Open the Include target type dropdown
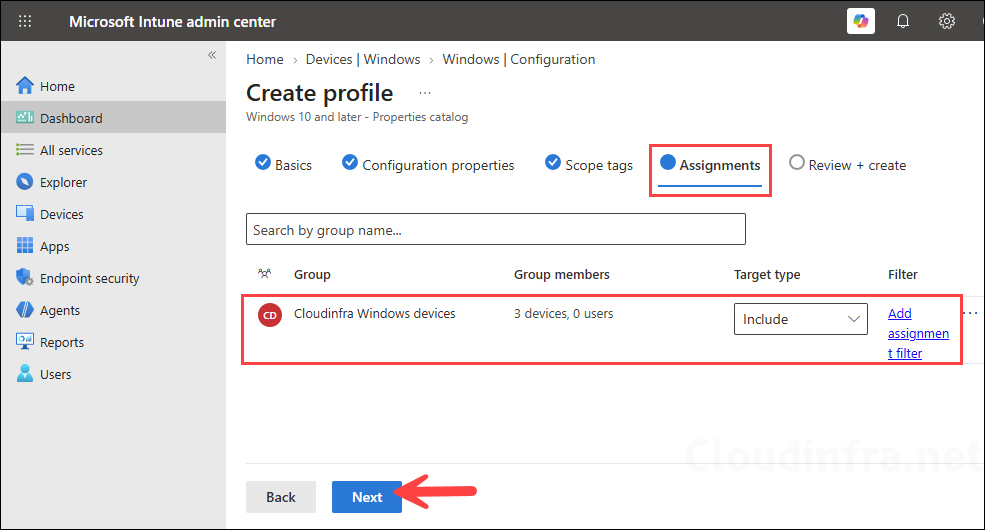985x530 pixels. tap(800, 319)
